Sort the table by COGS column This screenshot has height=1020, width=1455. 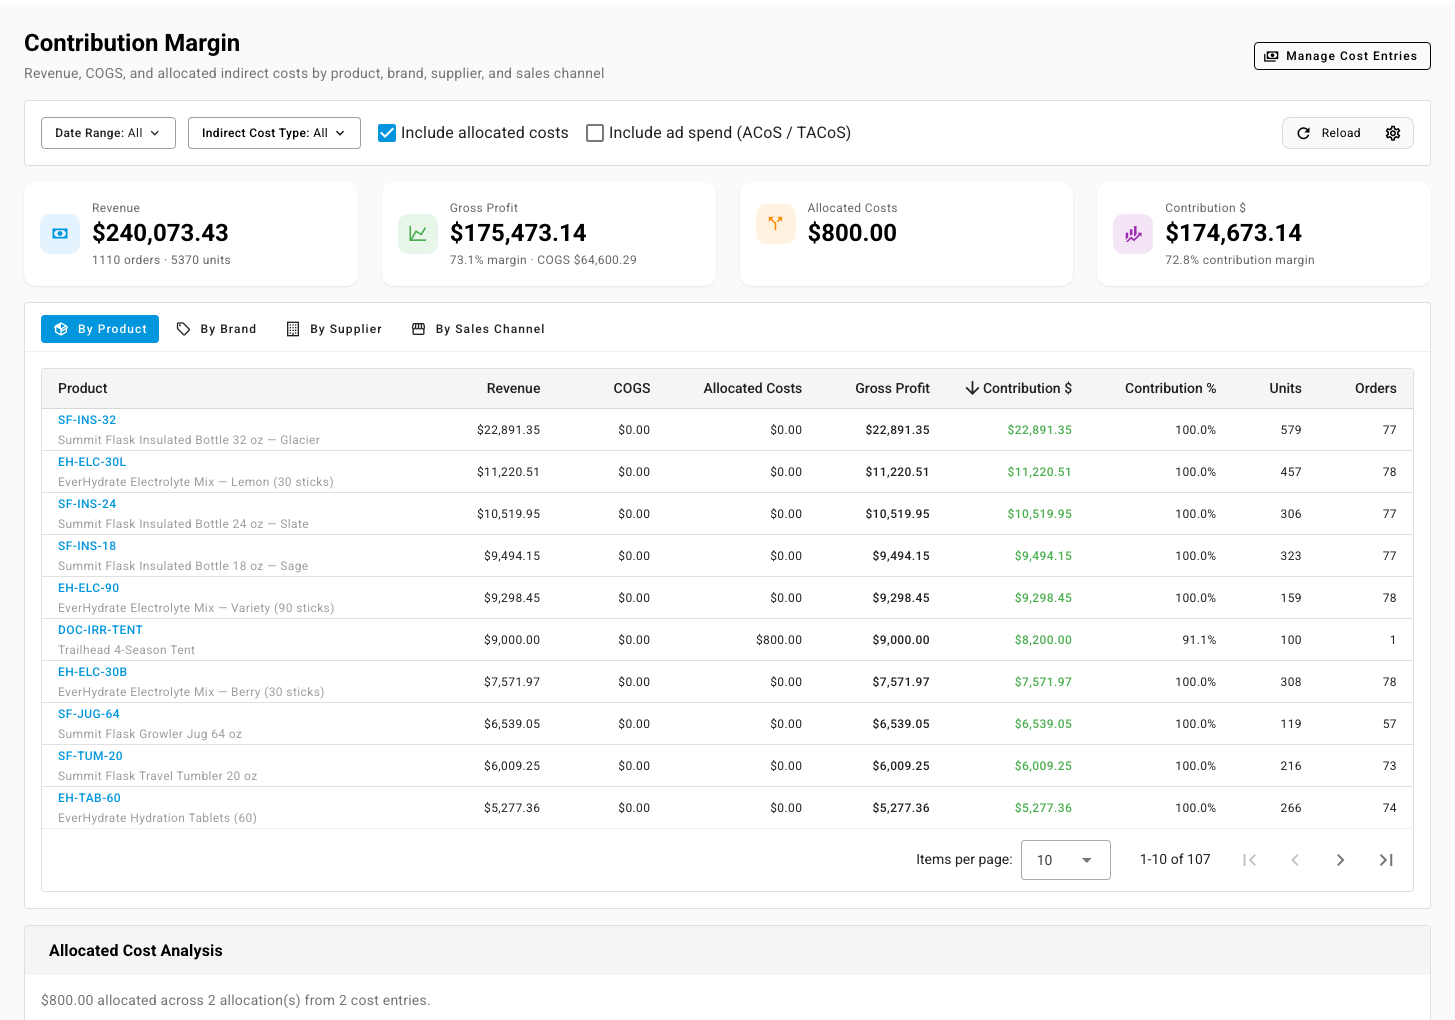632,388
